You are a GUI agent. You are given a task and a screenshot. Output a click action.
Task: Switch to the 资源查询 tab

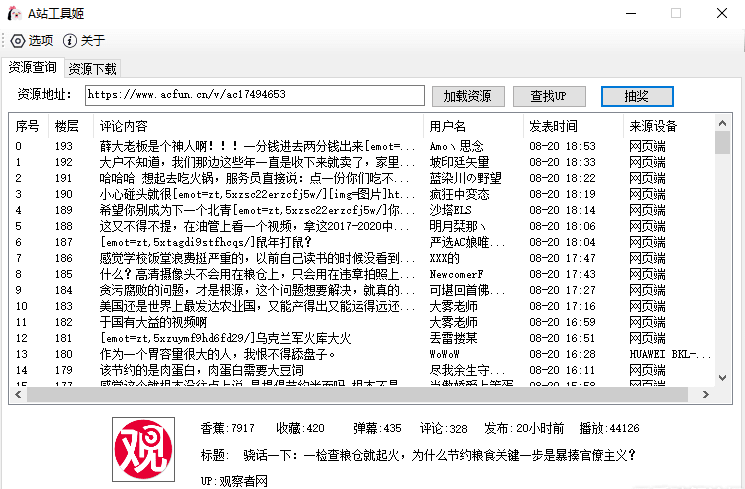point(32,67)
